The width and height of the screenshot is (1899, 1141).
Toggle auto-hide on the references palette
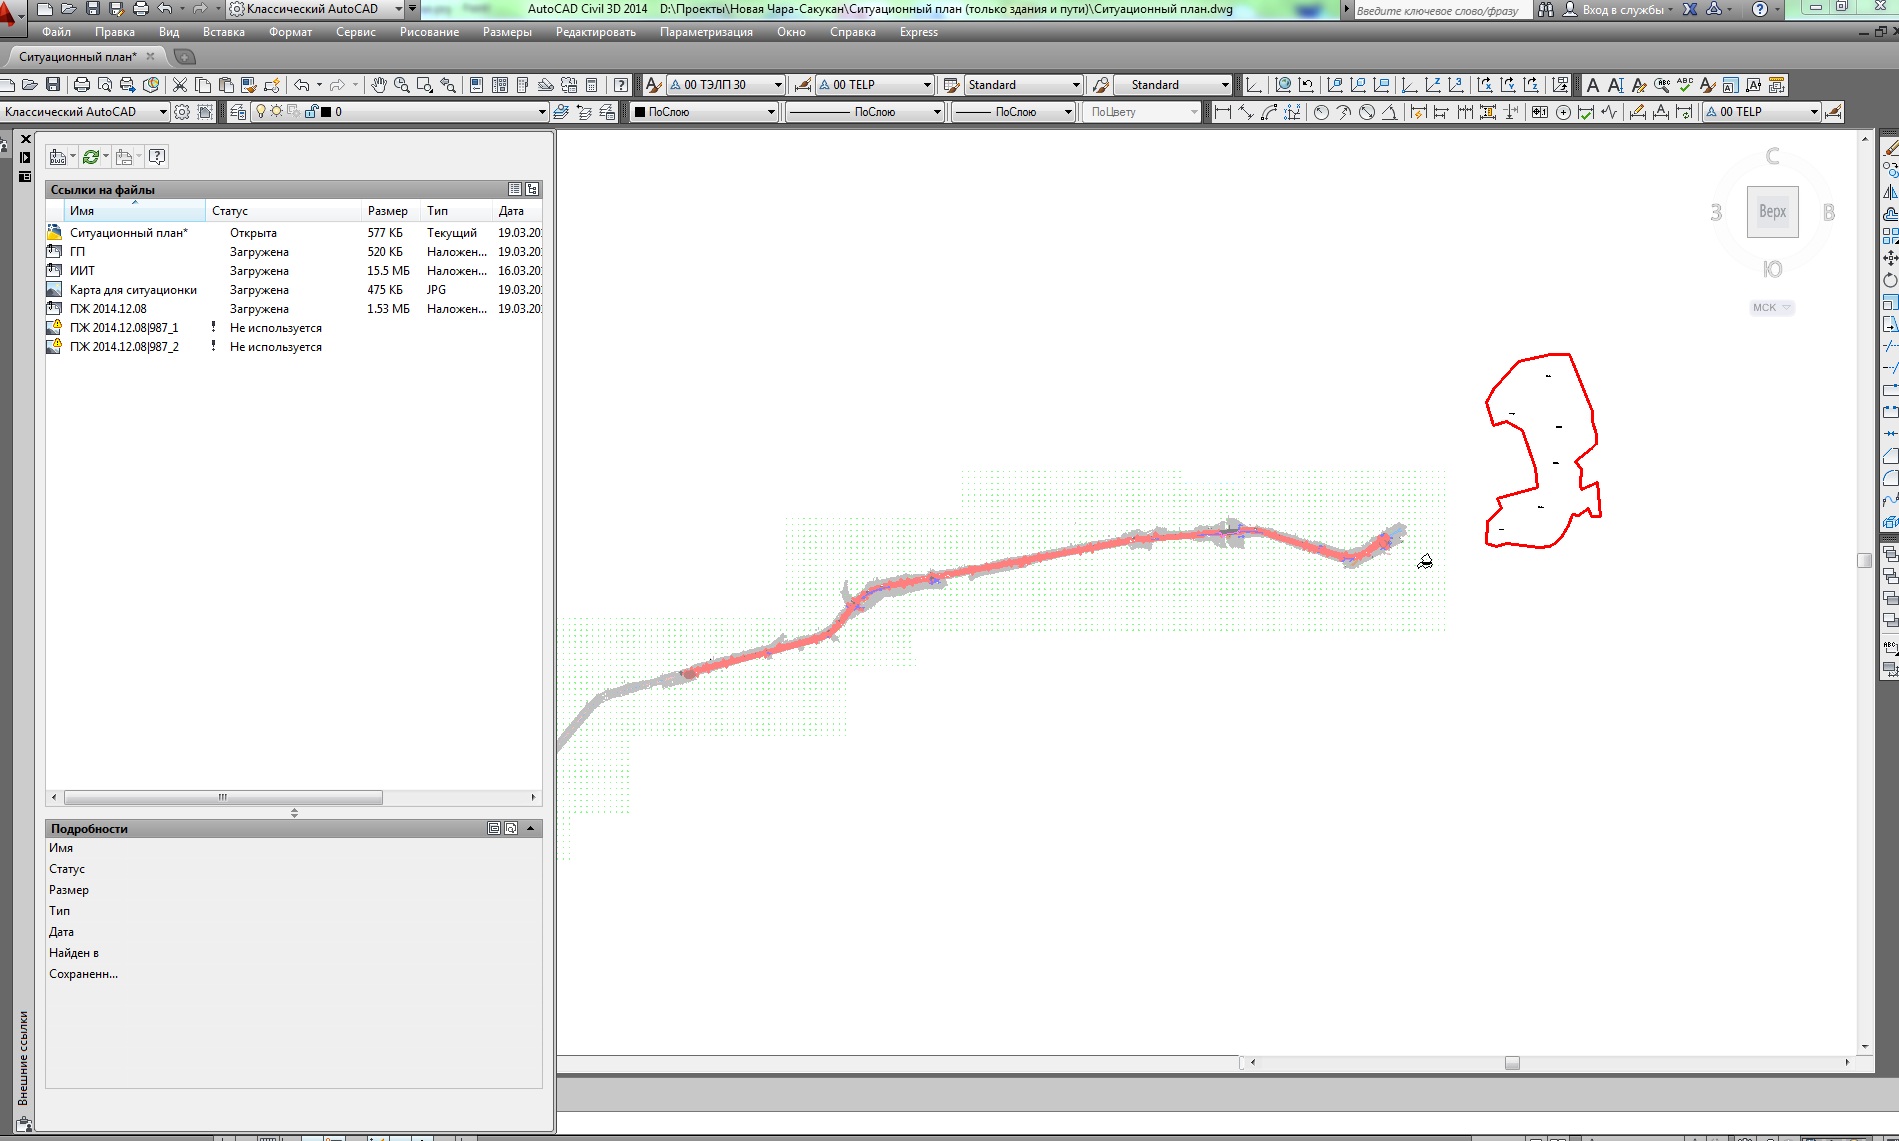(25, 157)
